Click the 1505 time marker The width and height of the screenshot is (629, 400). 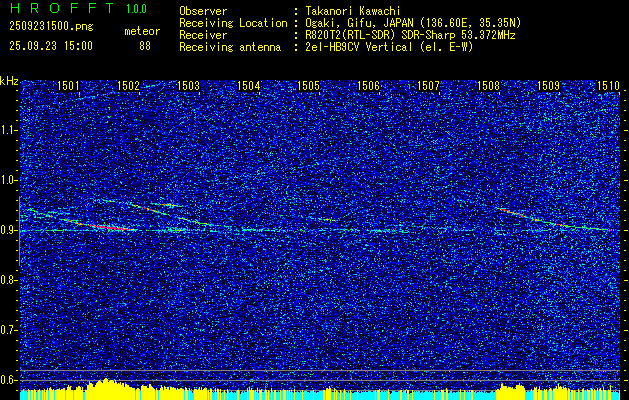(x=308, y=86)
